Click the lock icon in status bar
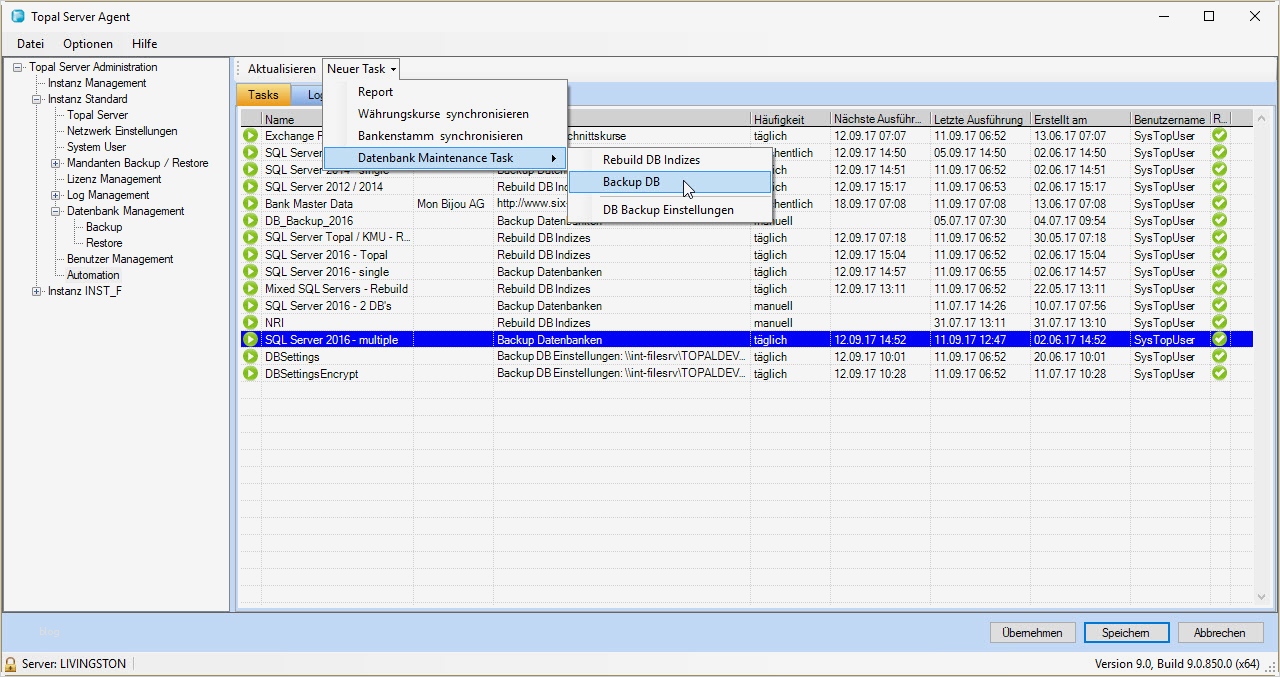This screenshot has height=677, width=1280. [11, 664]
